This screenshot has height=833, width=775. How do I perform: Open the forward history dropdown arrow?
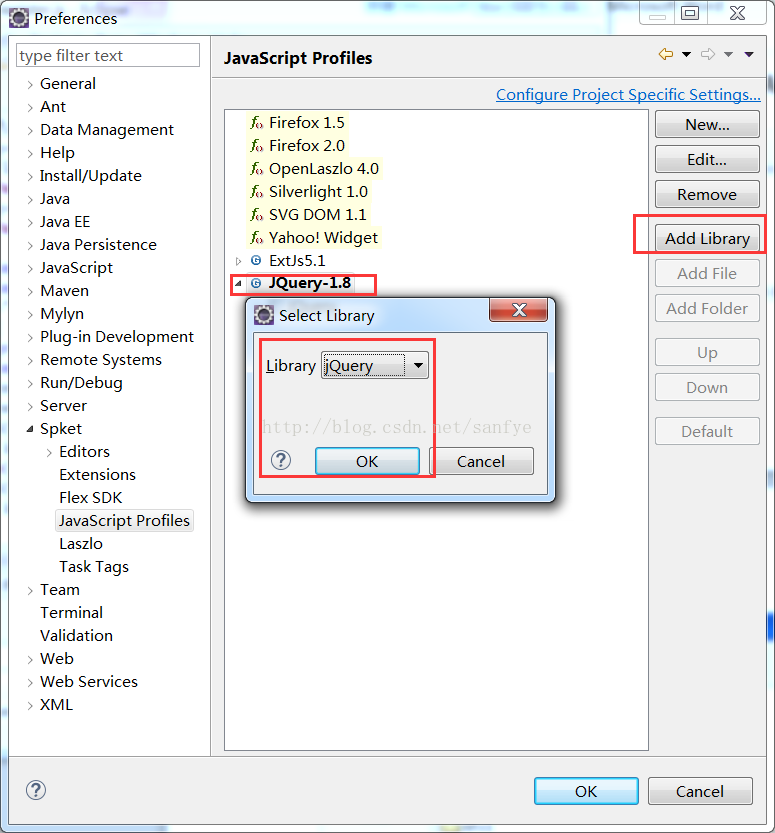point(728,54)
